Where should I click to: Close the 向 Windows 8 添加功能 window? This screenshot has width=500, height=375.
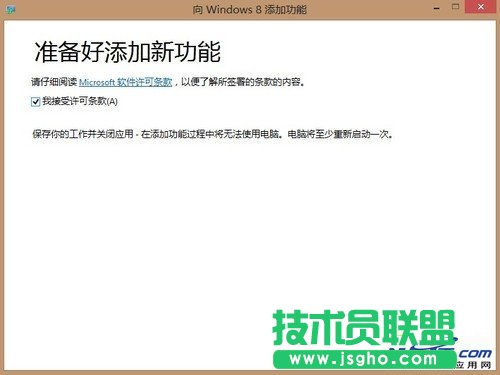point(481,7)
